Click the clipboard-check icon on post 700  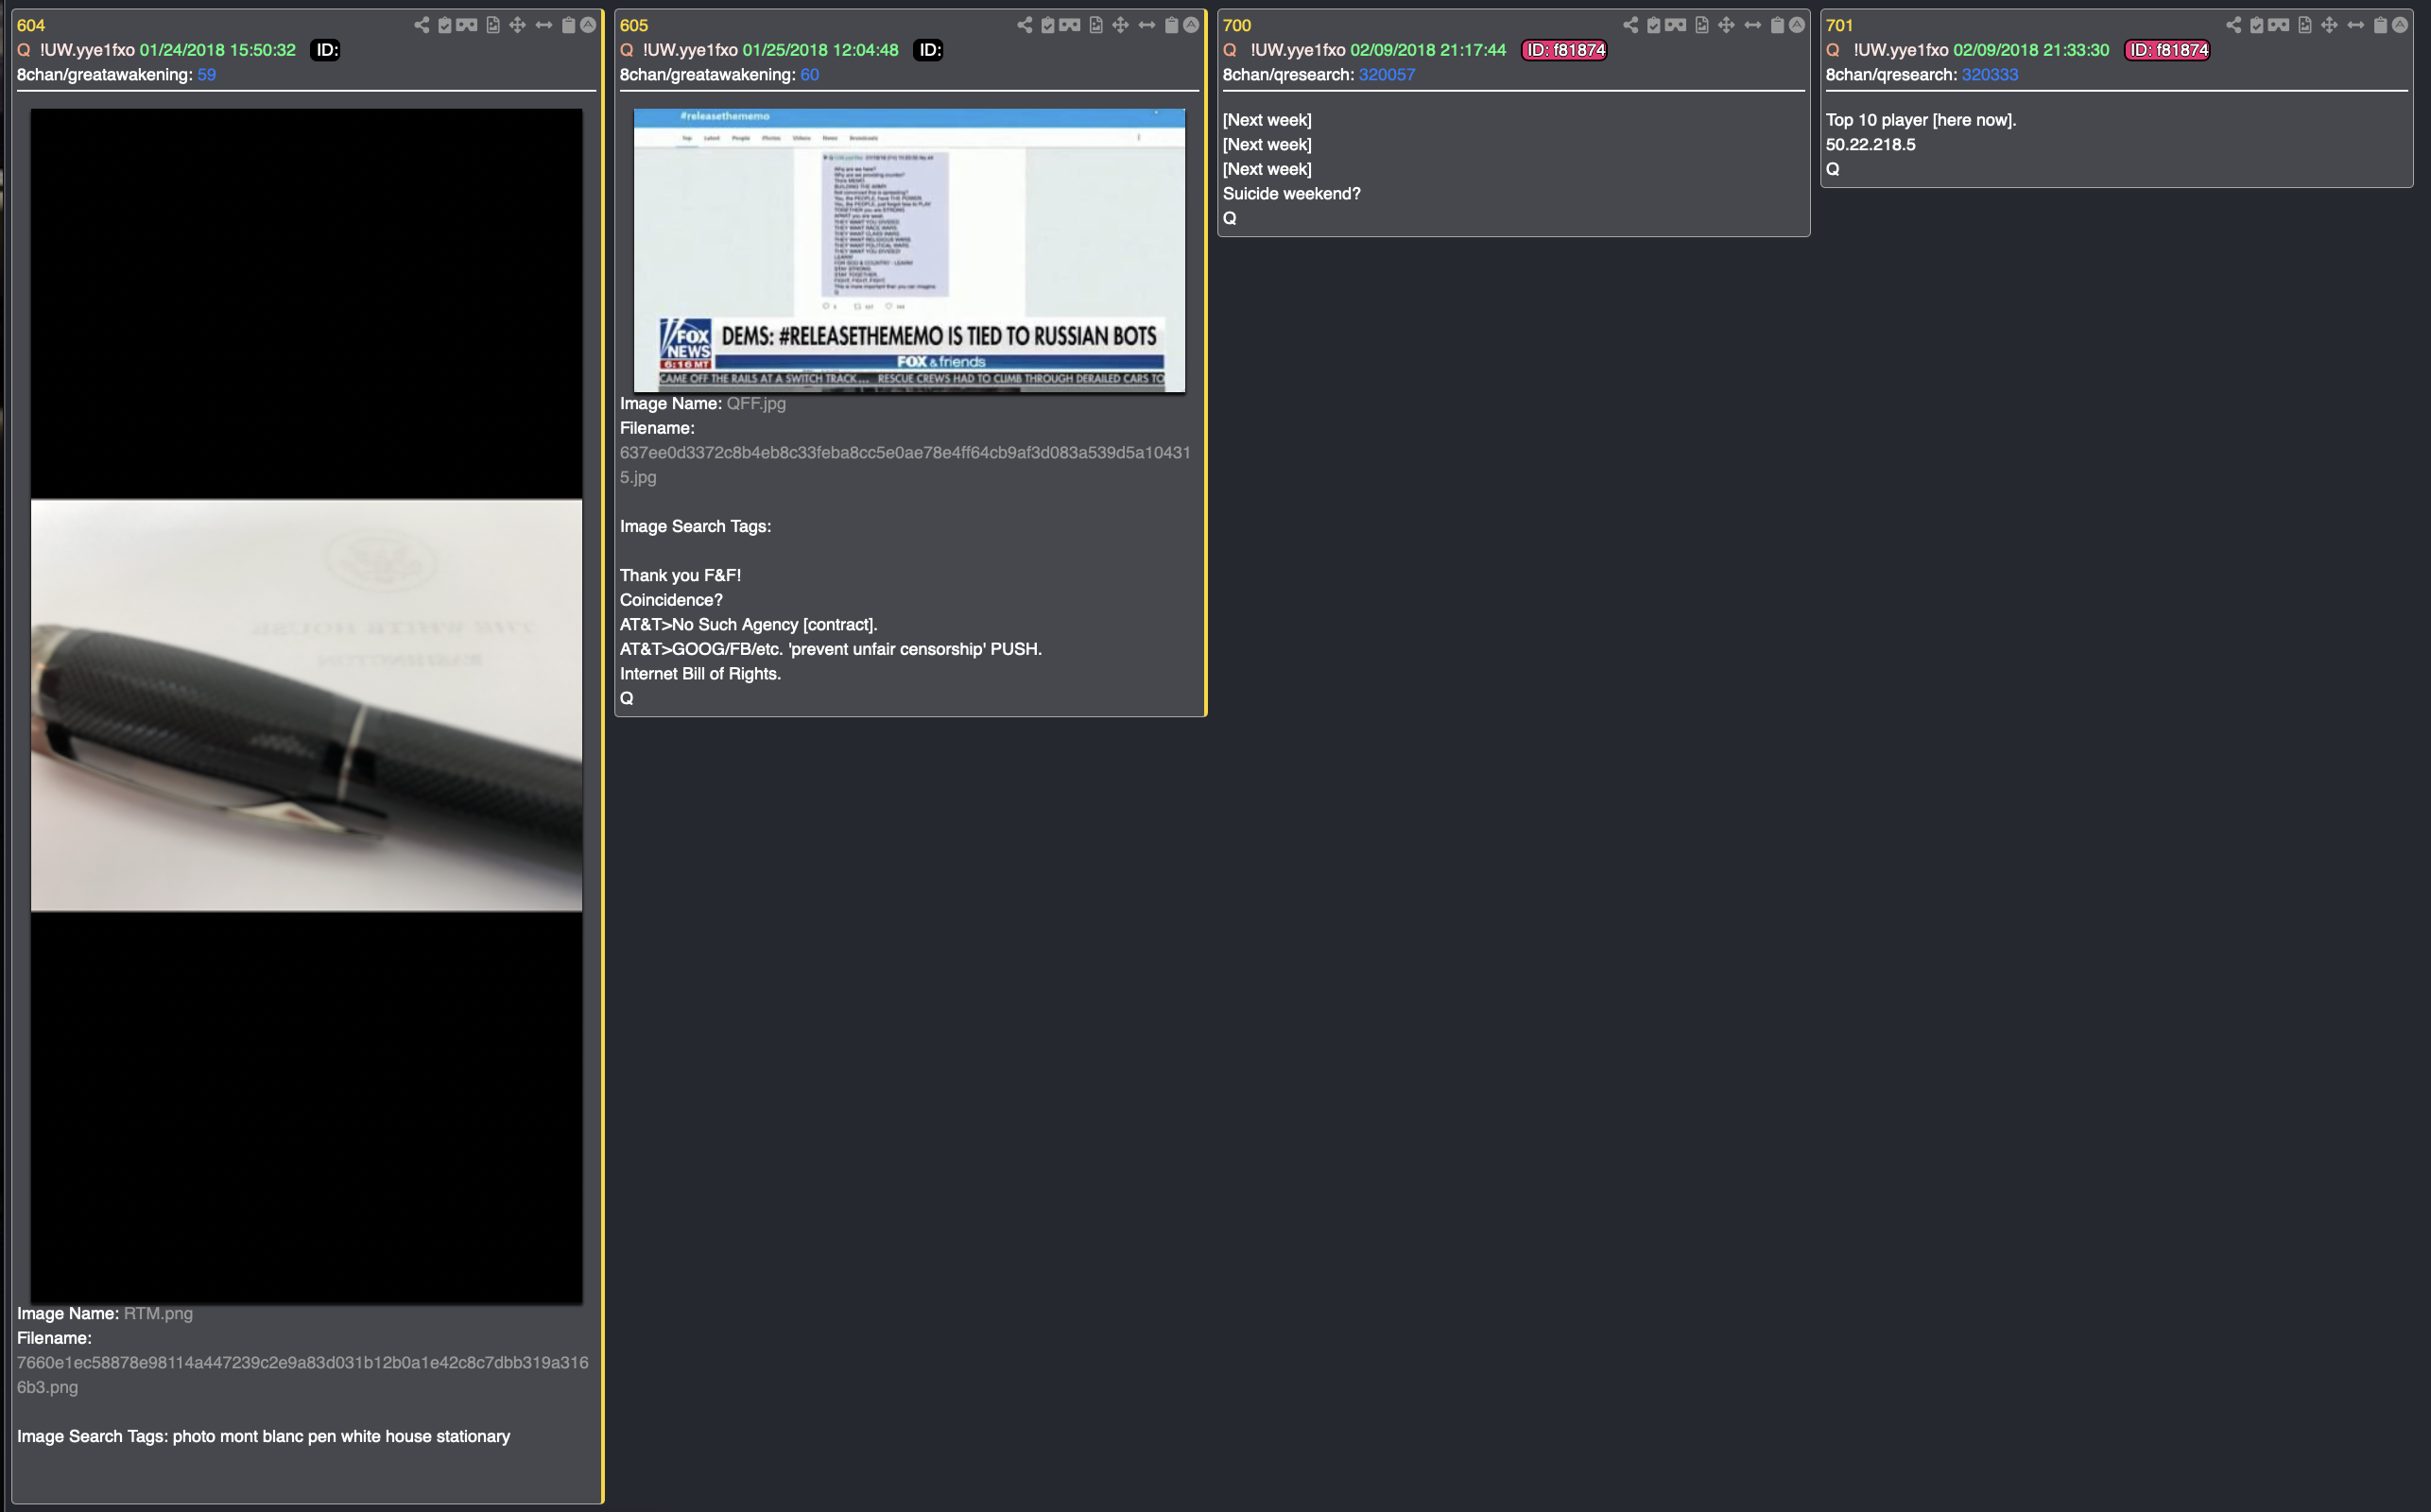click(1654, 25)
